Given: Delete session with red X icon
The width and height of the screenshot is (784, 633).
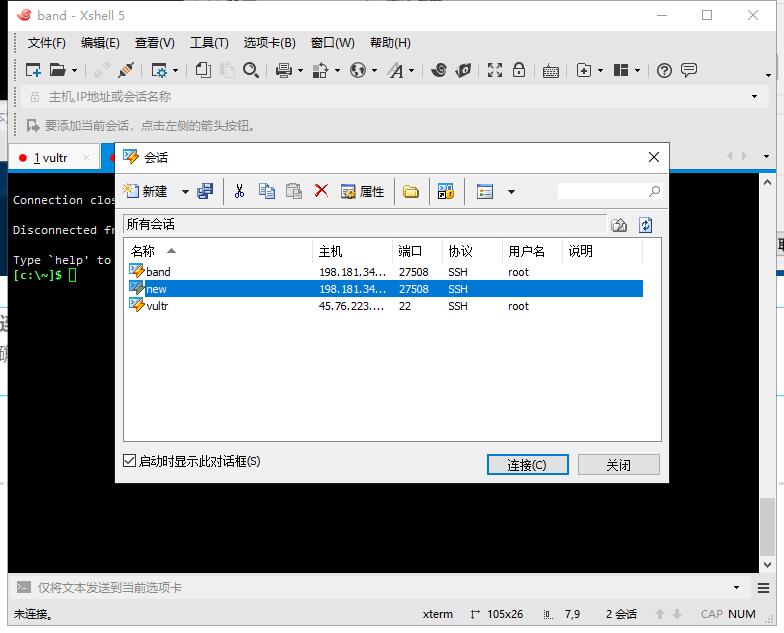Looking at the screenshot, I should (321, 190).
